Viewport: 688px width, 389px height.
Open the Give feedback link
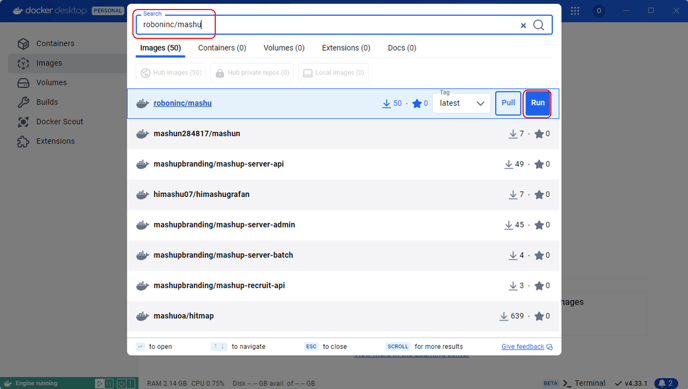pos(527,346)
